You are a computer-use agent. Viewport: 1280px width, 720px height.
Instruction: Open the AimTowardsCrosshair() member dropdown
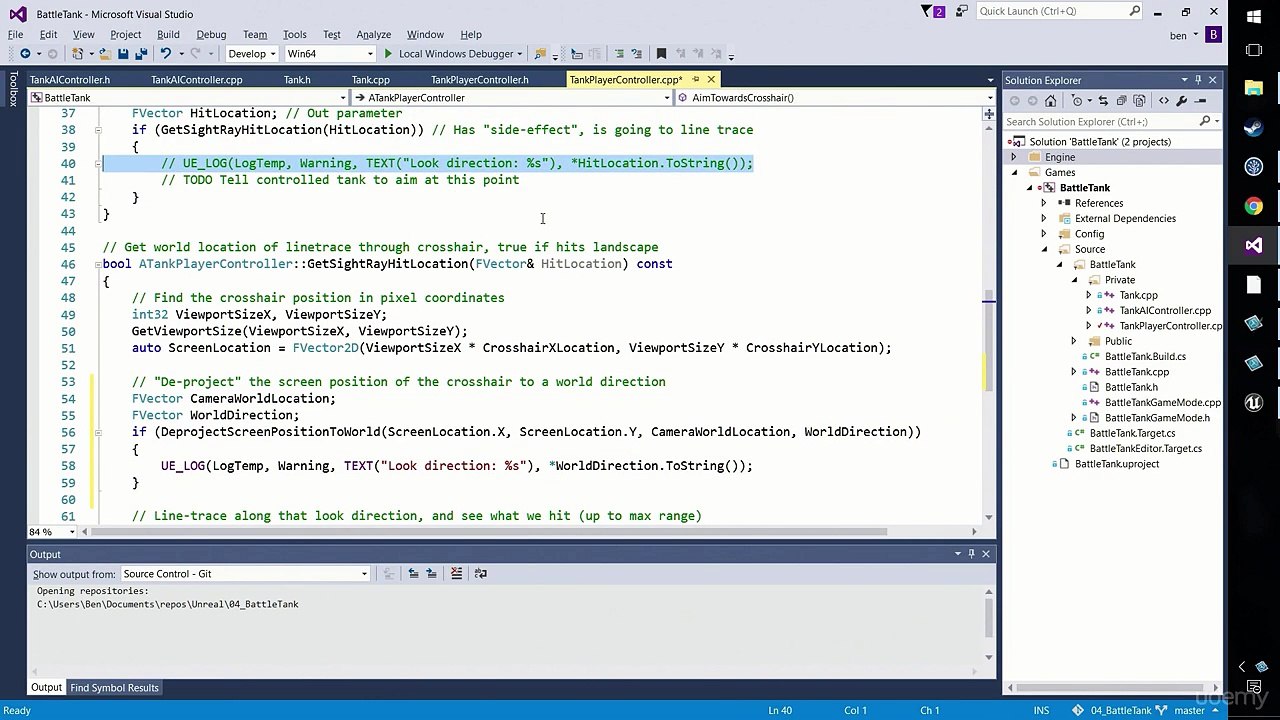[835, 97]
